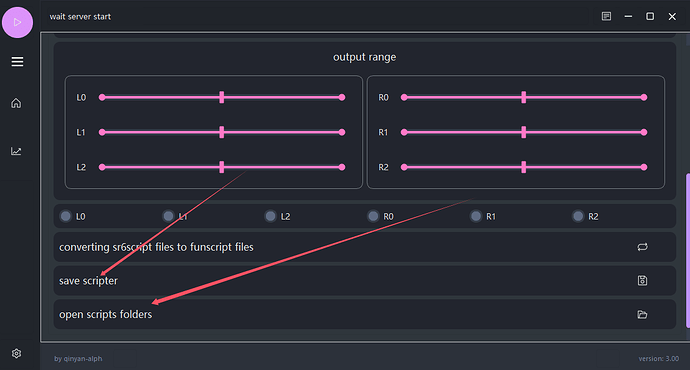Click the open folder icon for scripts
The image size is (690, 370).
642,314
